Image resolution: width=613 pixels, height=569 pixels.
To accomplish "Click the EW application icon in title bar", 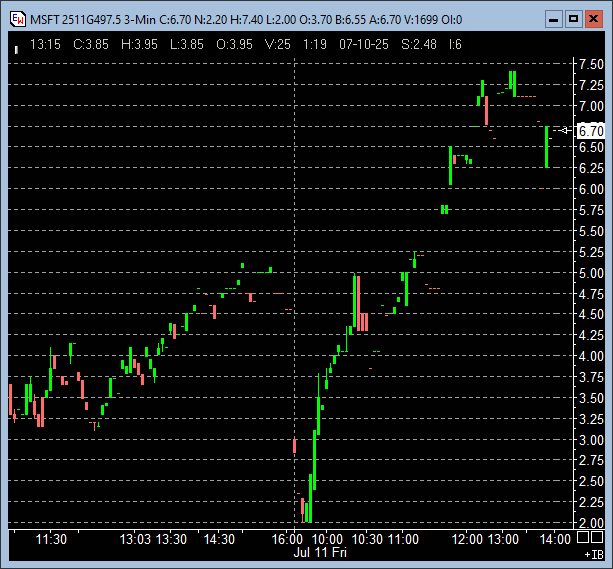I will pyautogui.click(x=18, y=19).
